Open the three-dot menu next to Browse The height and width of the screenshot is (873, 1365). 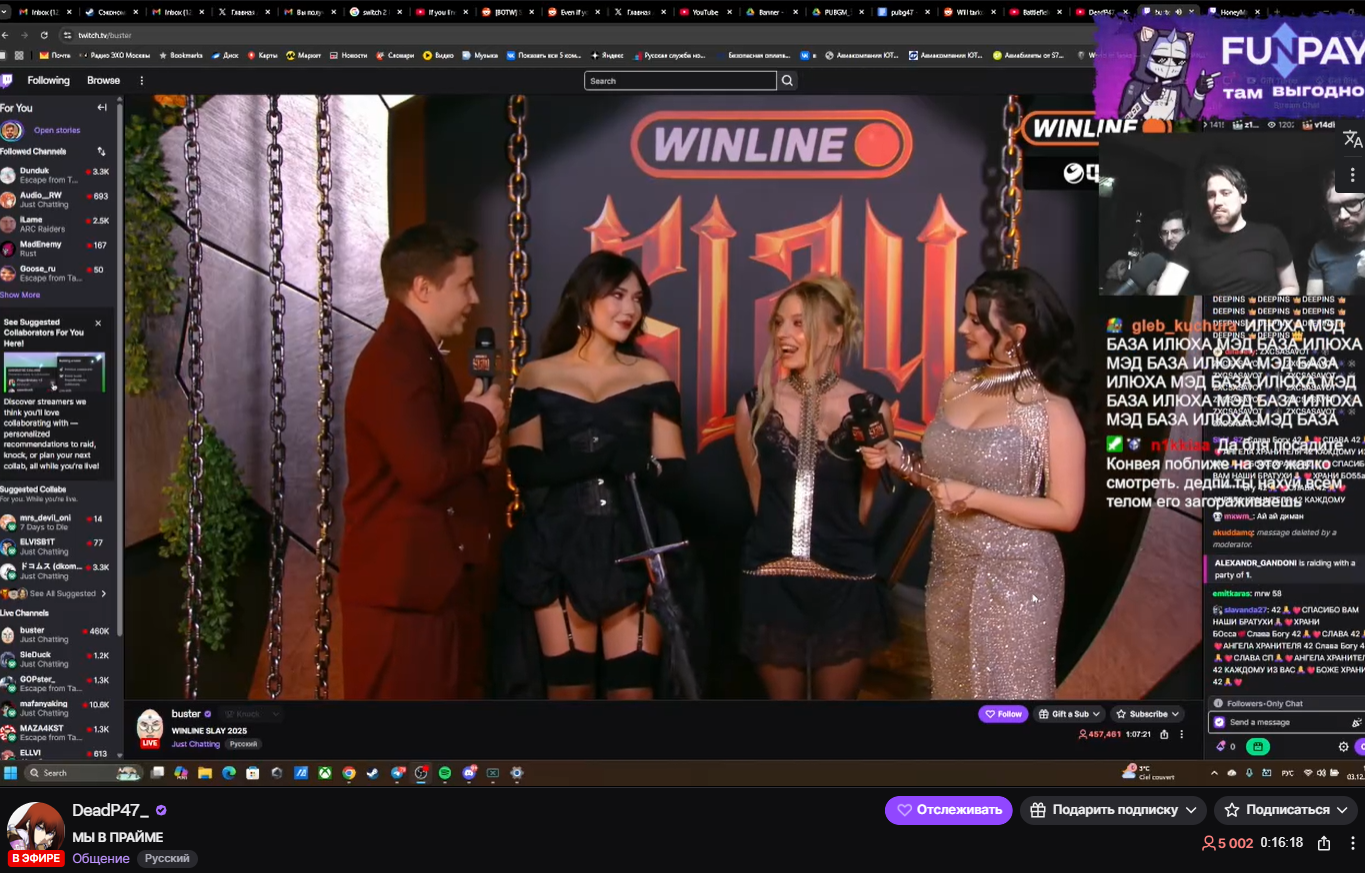(141, 81)
